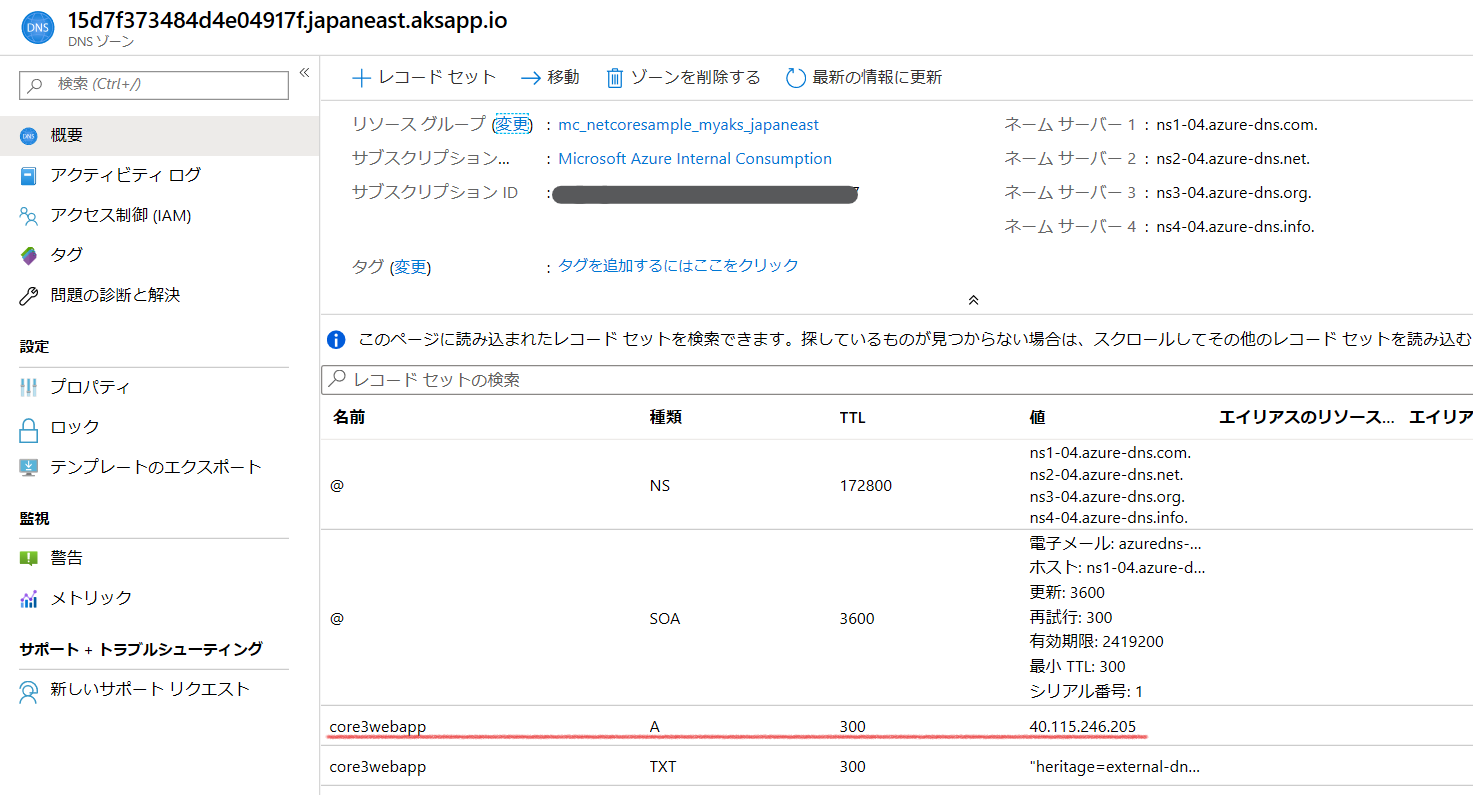The image size is (1473, 795).
Task: Sort by the TTL column header
Action: [853, 418]
